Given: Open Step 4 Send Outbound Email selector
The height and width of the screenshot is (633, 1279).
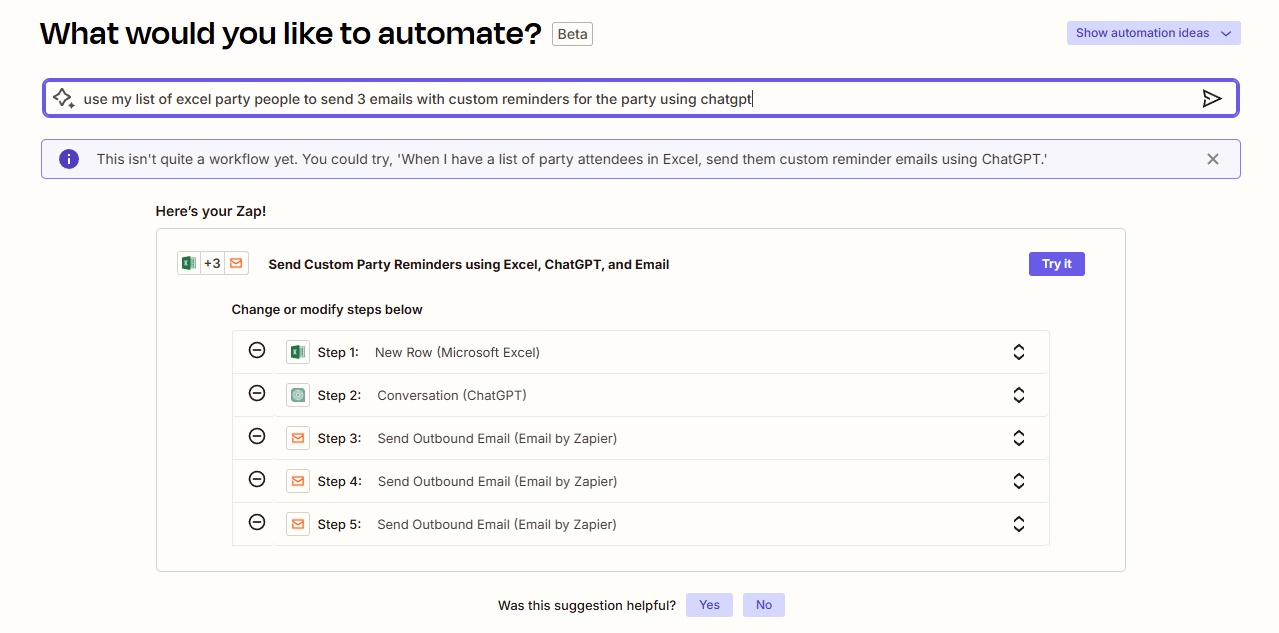Looking at the screenshot, I should point(1019,481).
